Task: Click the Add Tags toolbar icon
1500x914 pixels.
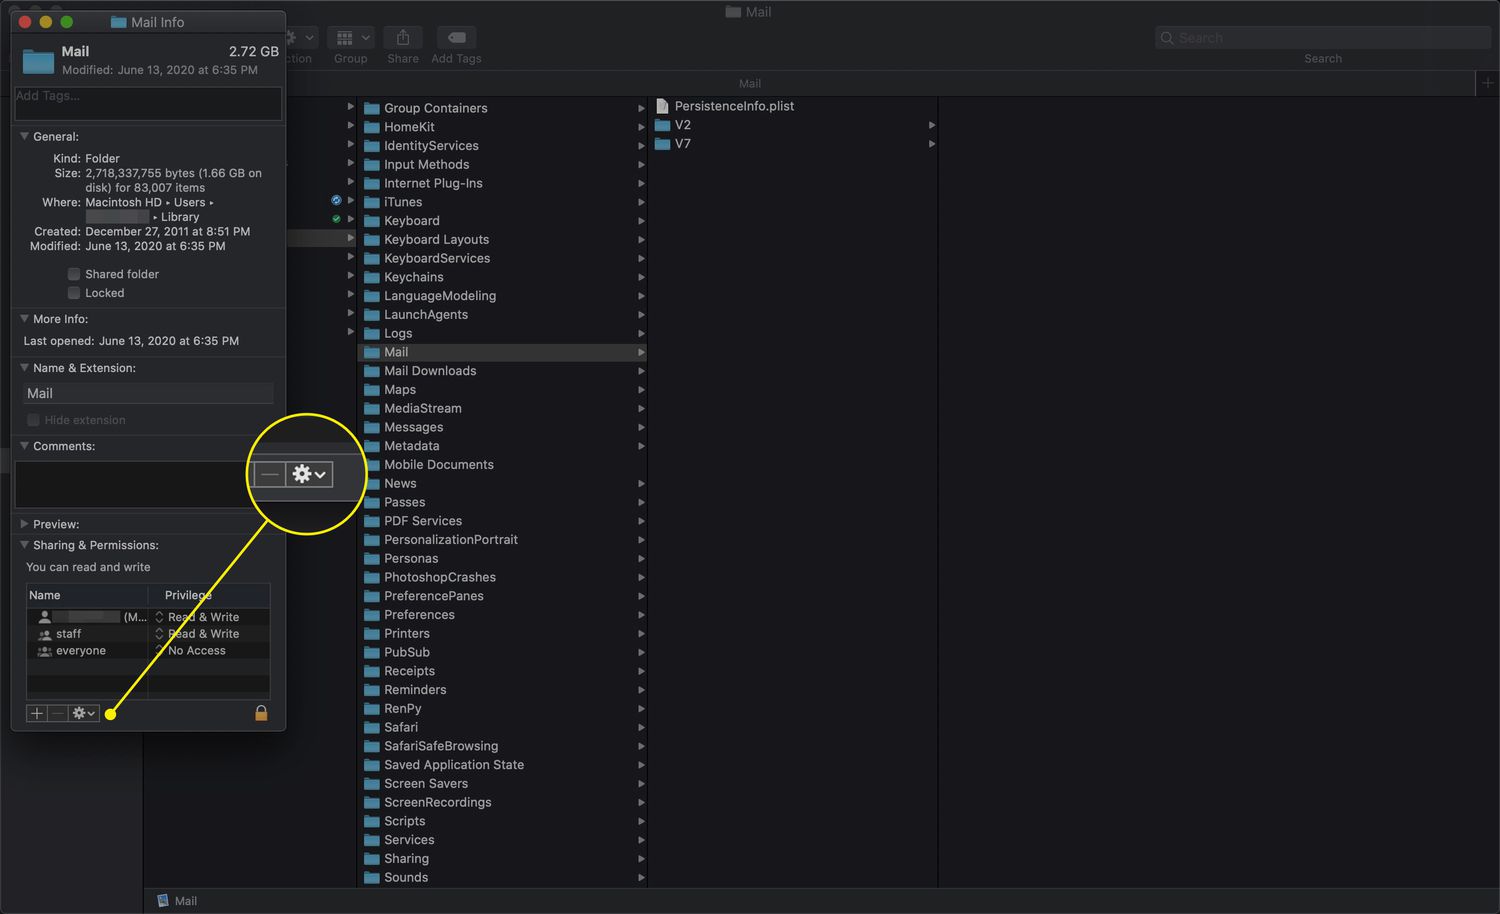Action: [457, 38]
